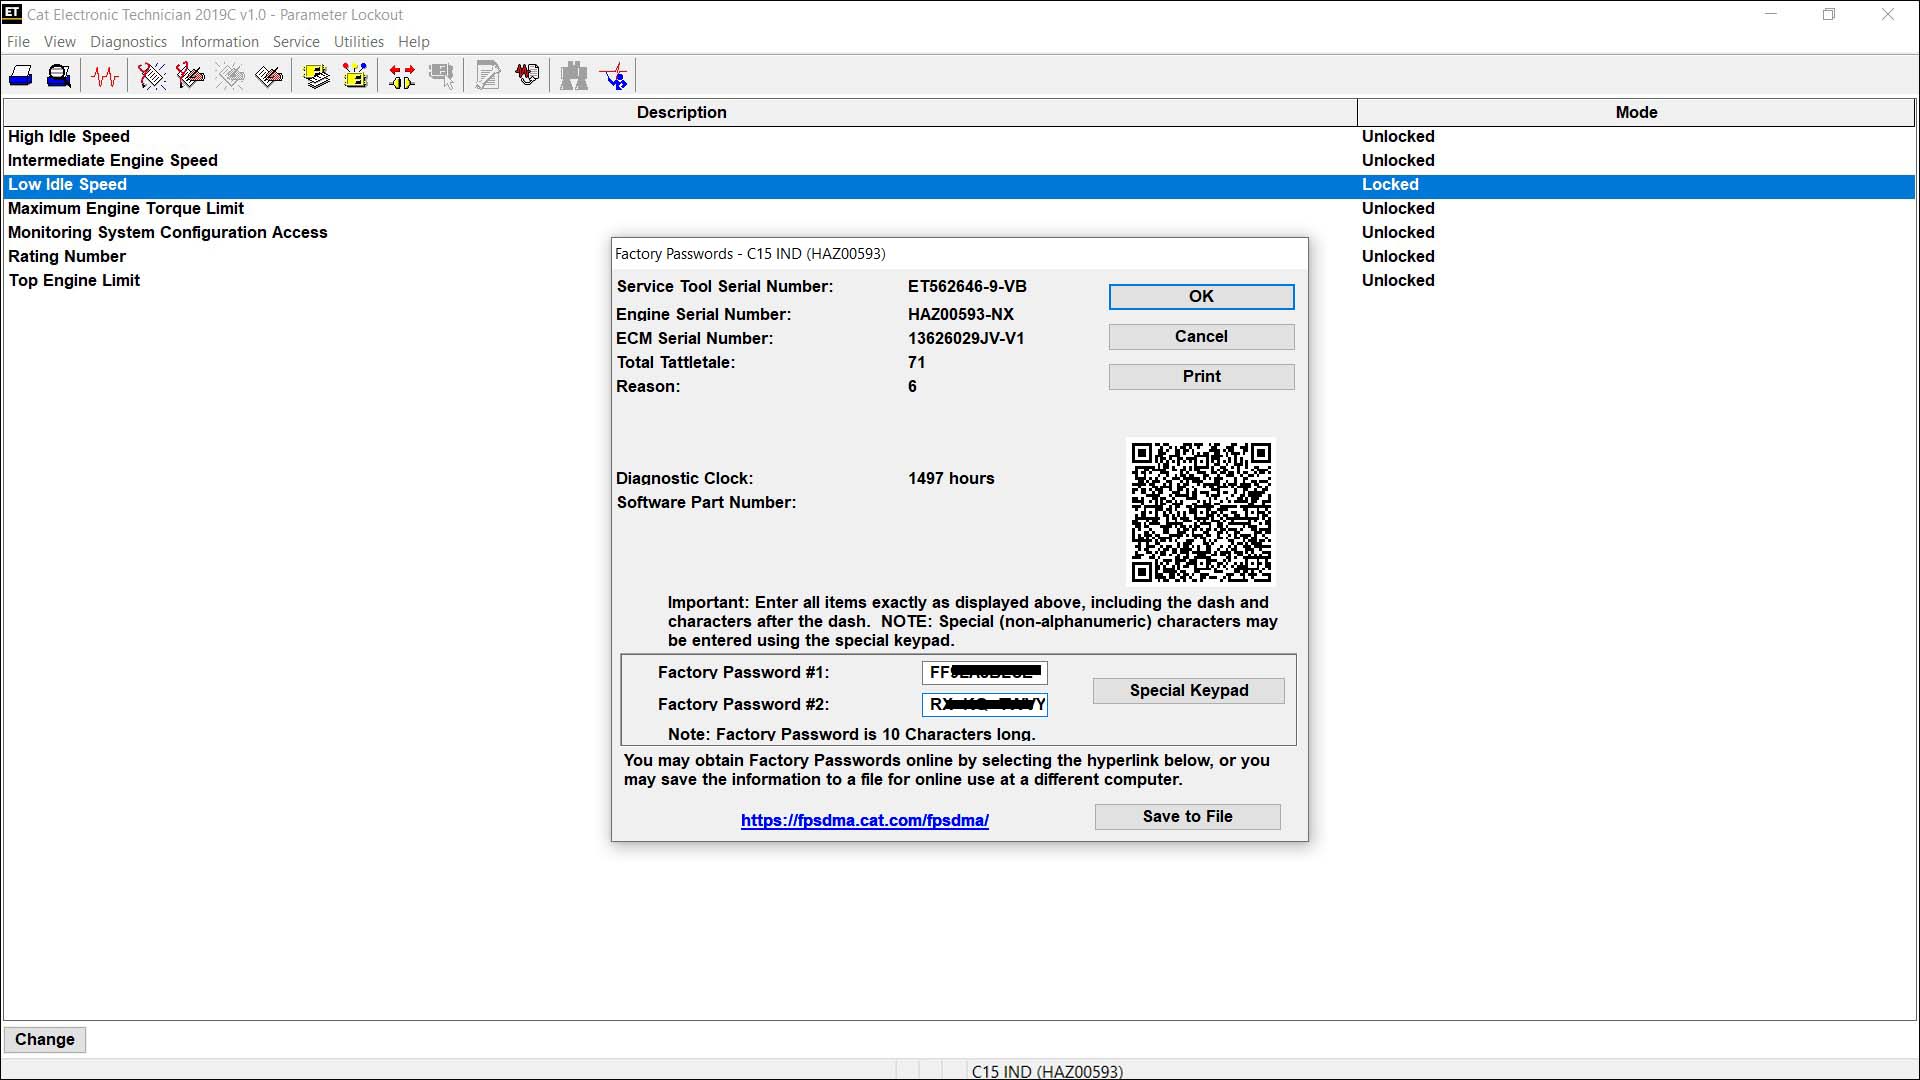Click the Print toolbar icon
The image size is (1920, 1080).
tap(20, 75)
